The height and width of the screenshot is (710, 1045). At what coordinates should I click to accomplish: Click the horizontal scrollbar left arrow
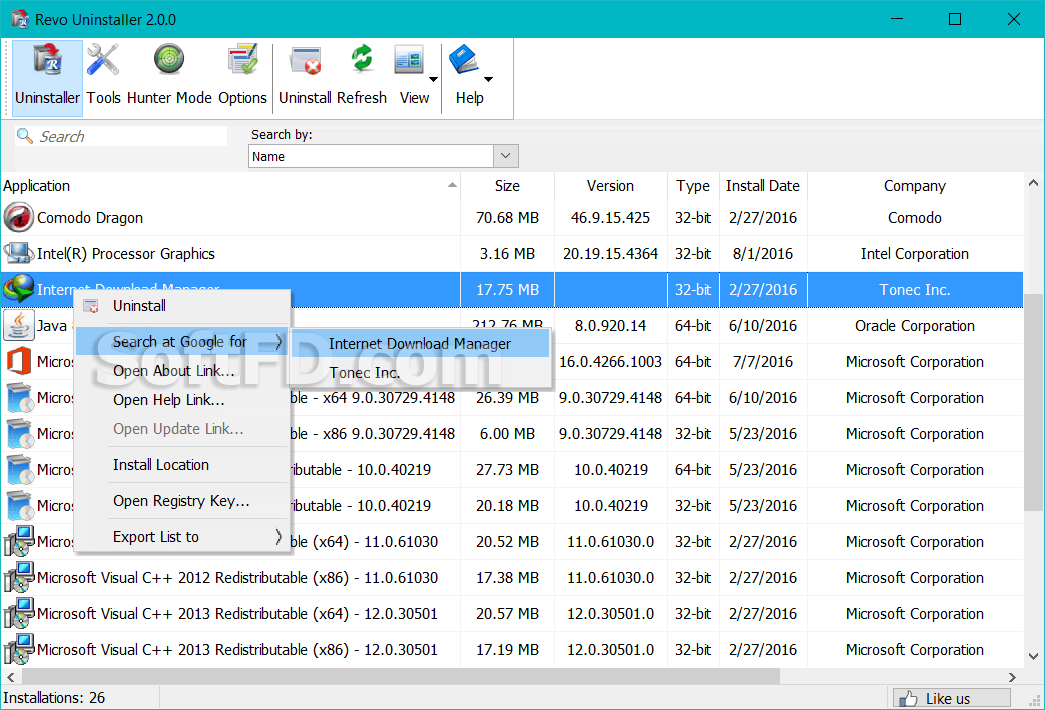pos(10,677)
